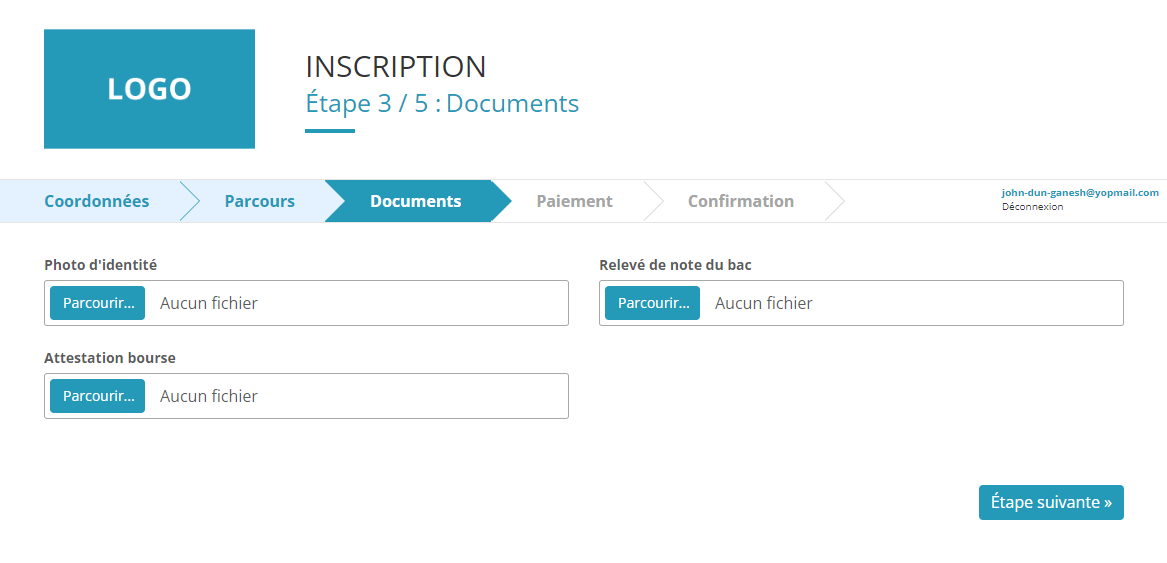The height and width of the screenshot is (563, 1167).
Task: Log out via Déconnexion link
Action: tap(1032, 207)
